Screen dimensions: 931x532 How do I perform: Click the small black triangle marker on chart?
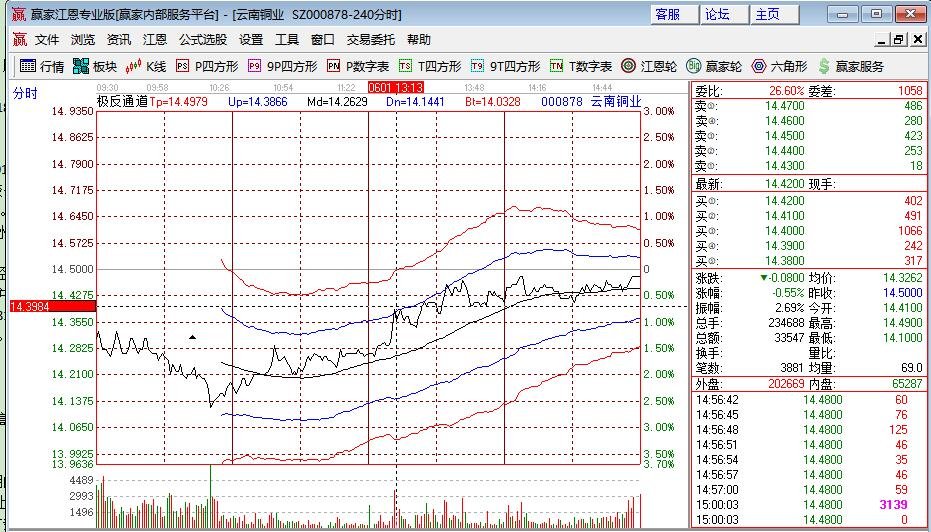click(x=192, y=337)
